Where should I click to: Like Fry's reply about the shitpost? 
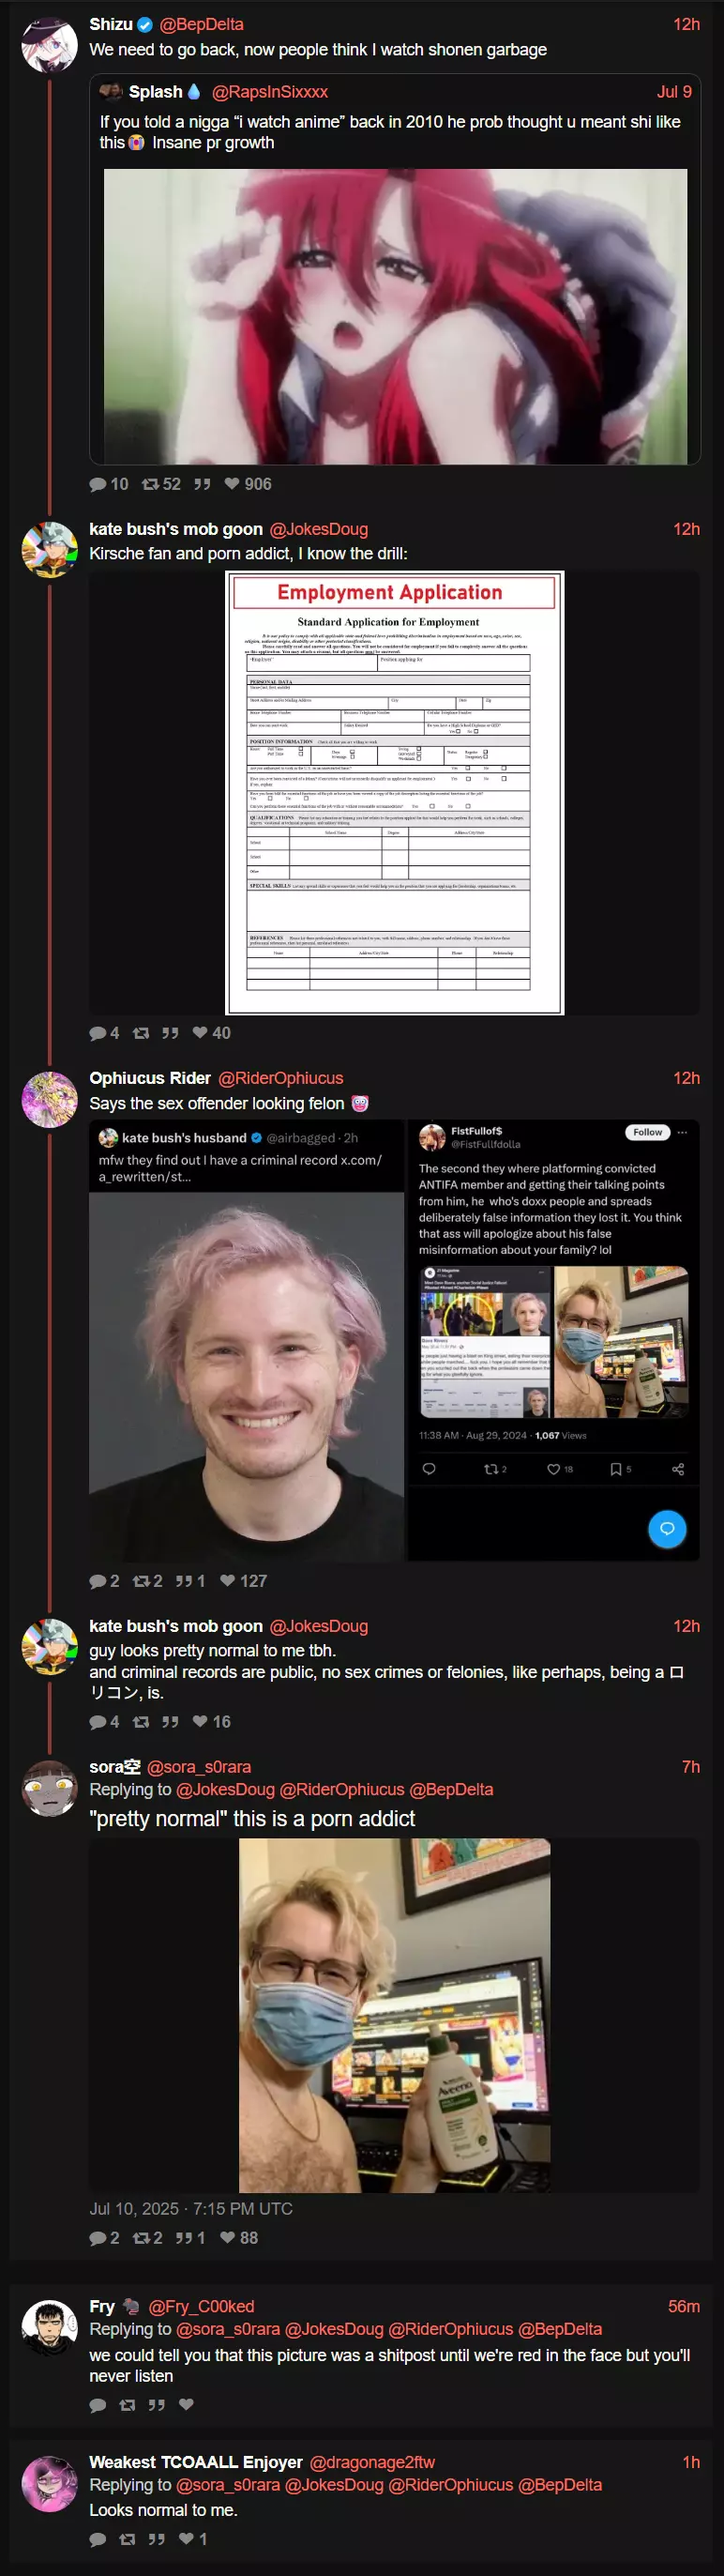coord(186,2404)
